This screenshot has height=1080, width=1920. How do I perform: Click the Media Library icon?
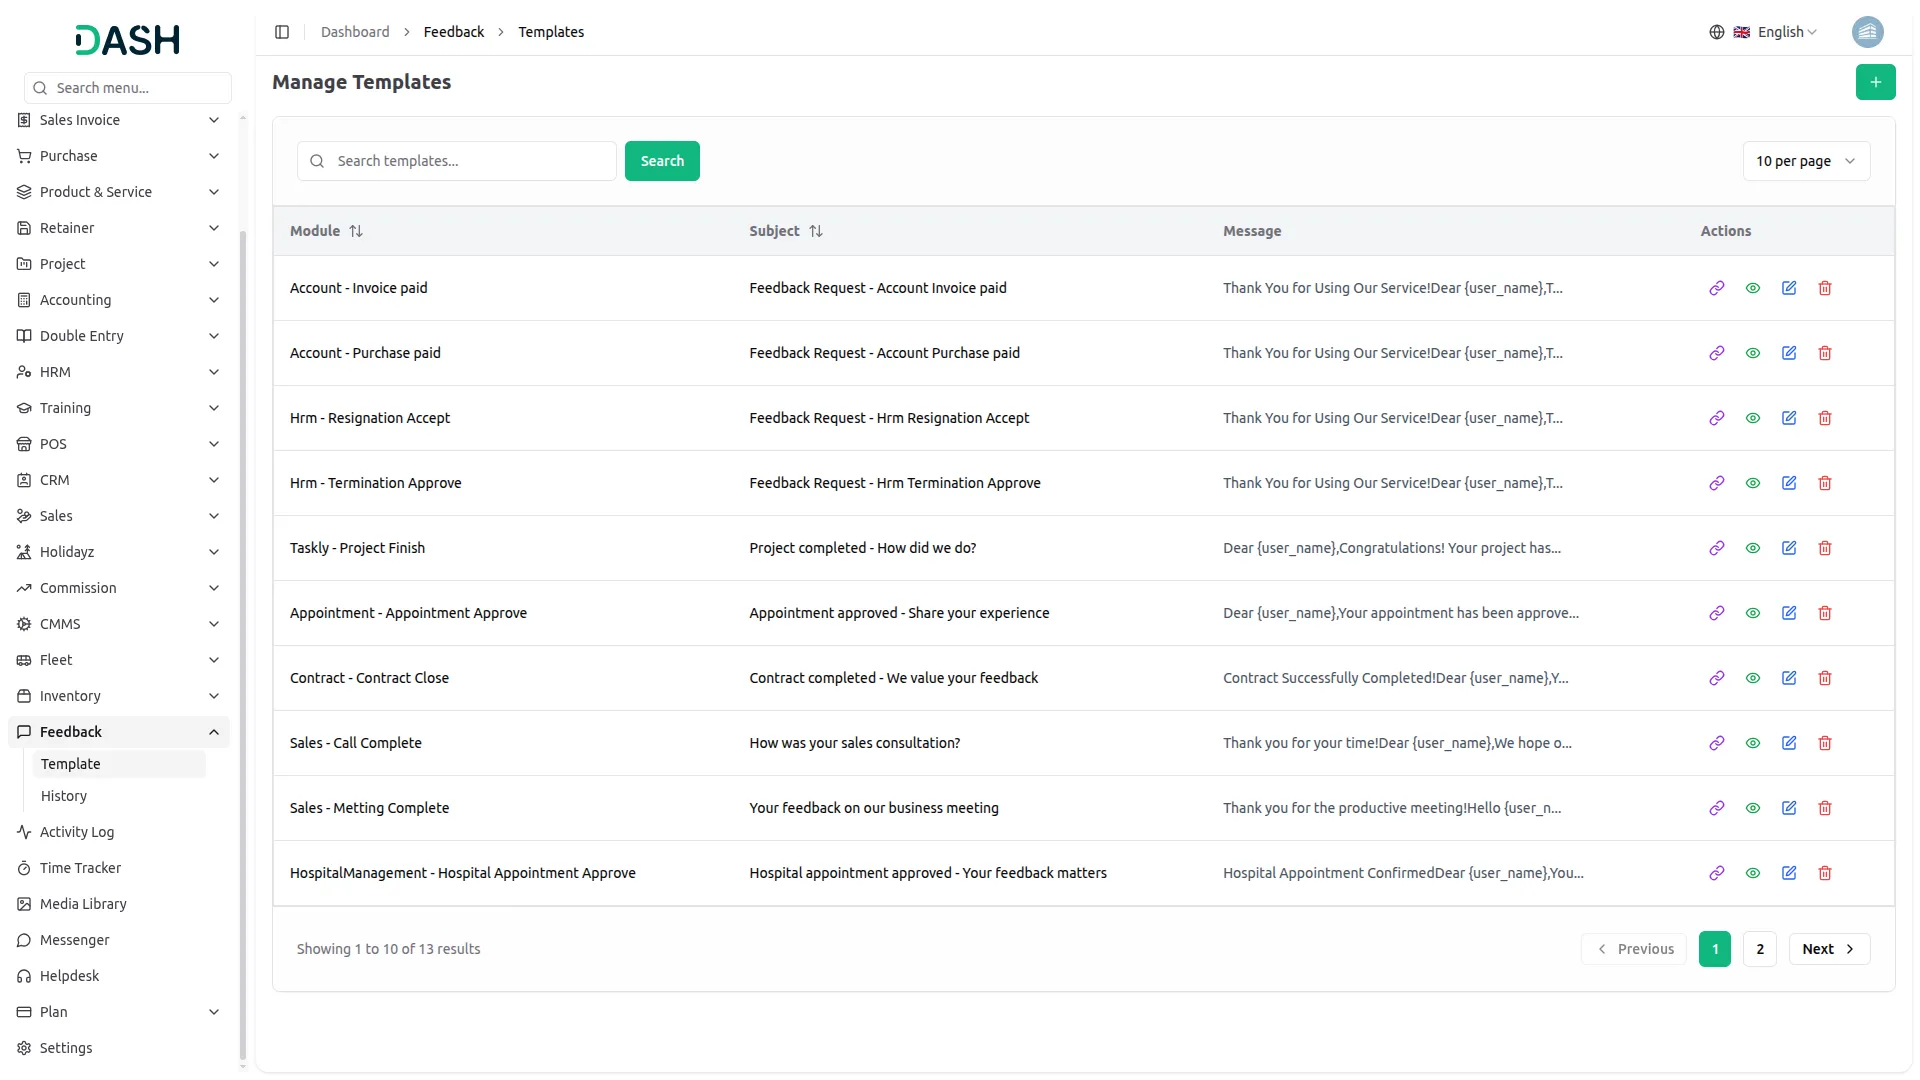tap(23, 904)
